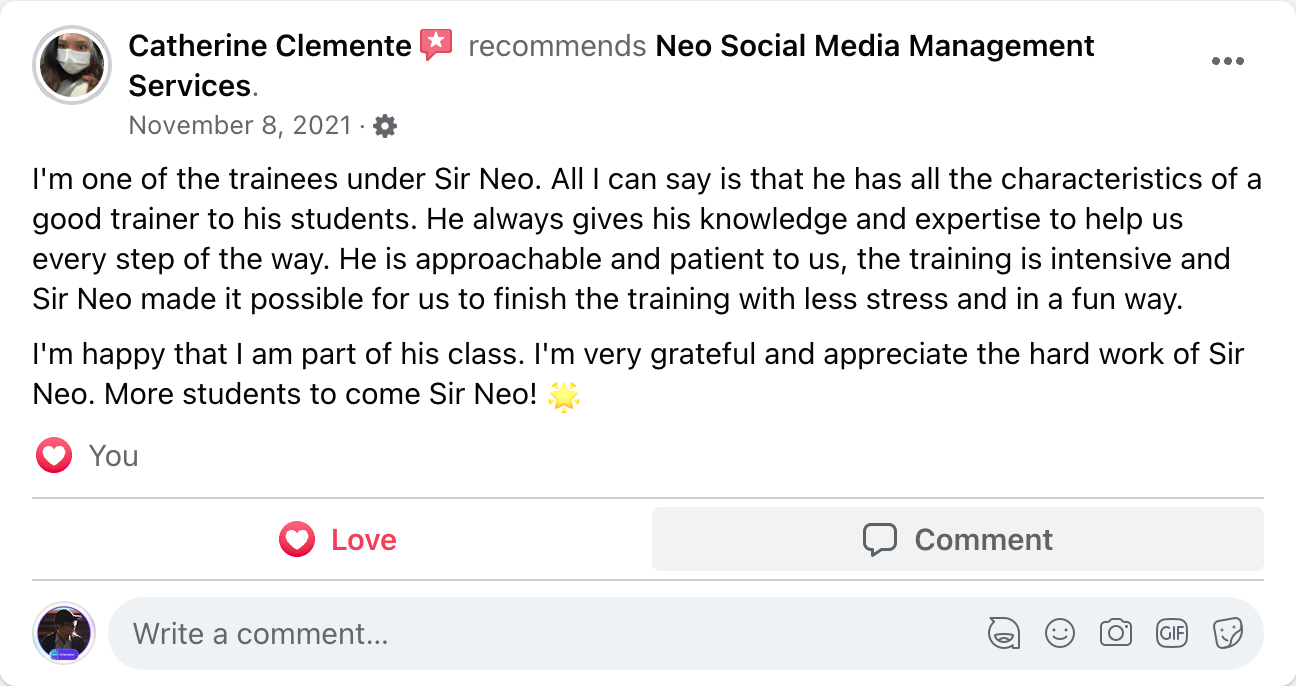
Task: Open Catherine Clemente's profile name link
Action: coord(270,46)
